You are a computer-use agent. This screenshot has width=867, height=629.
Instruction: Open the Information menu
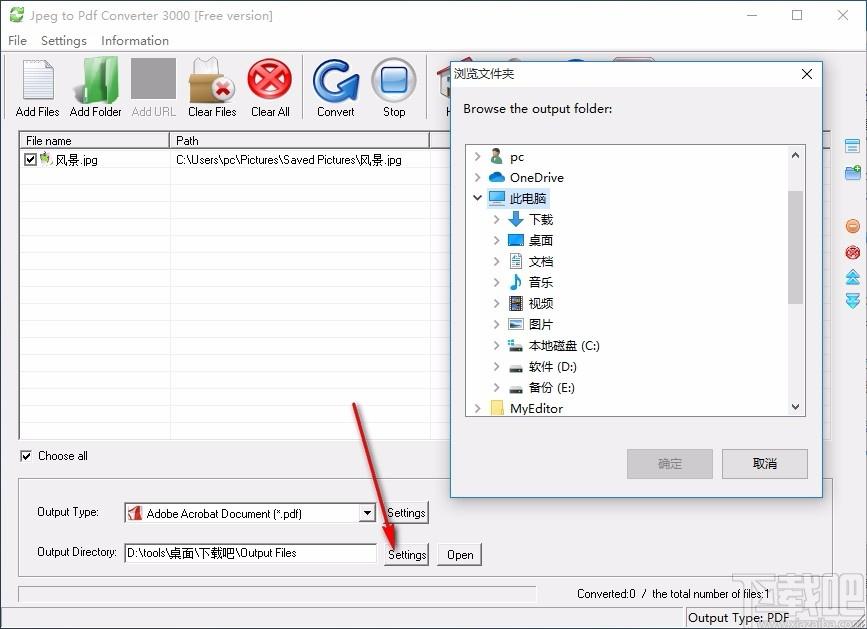(x=134, y=40)
